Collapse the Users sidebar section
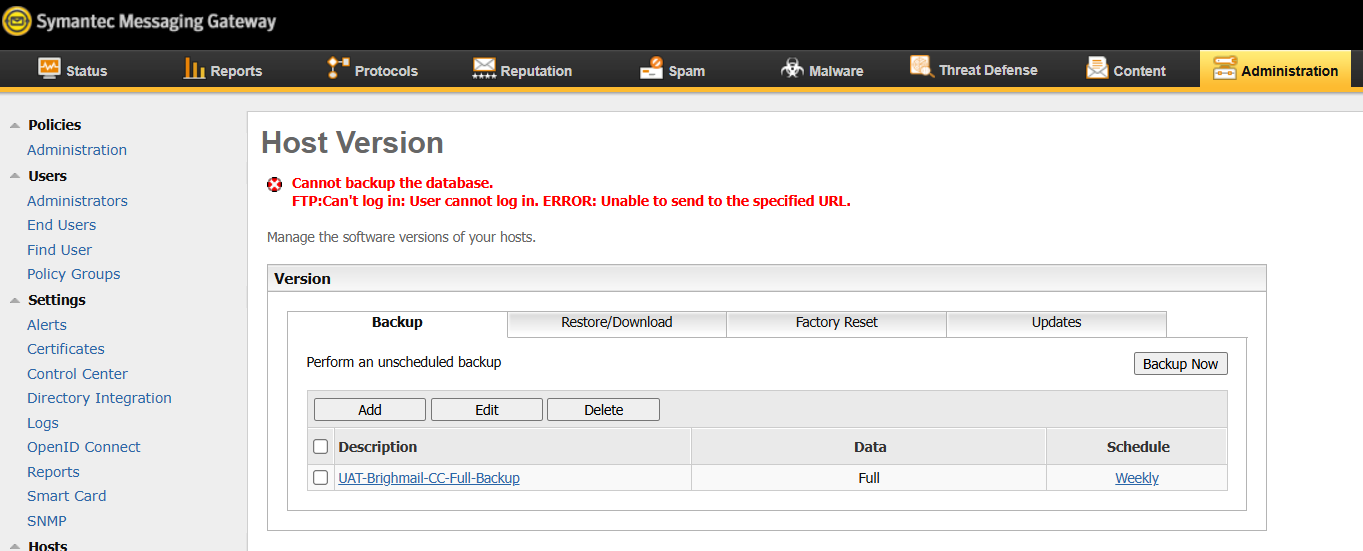 (x=14, y=176)
